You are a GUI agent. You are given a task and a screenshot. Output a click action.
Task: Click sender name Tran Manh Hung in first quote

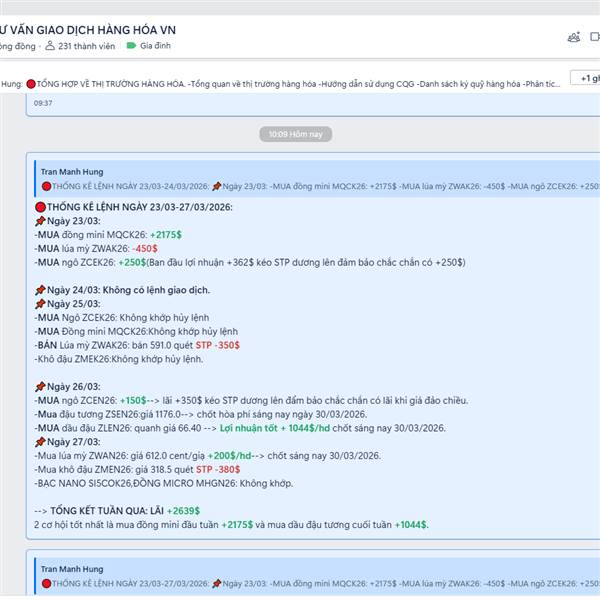pyautogui.click(x=72, y=172)
